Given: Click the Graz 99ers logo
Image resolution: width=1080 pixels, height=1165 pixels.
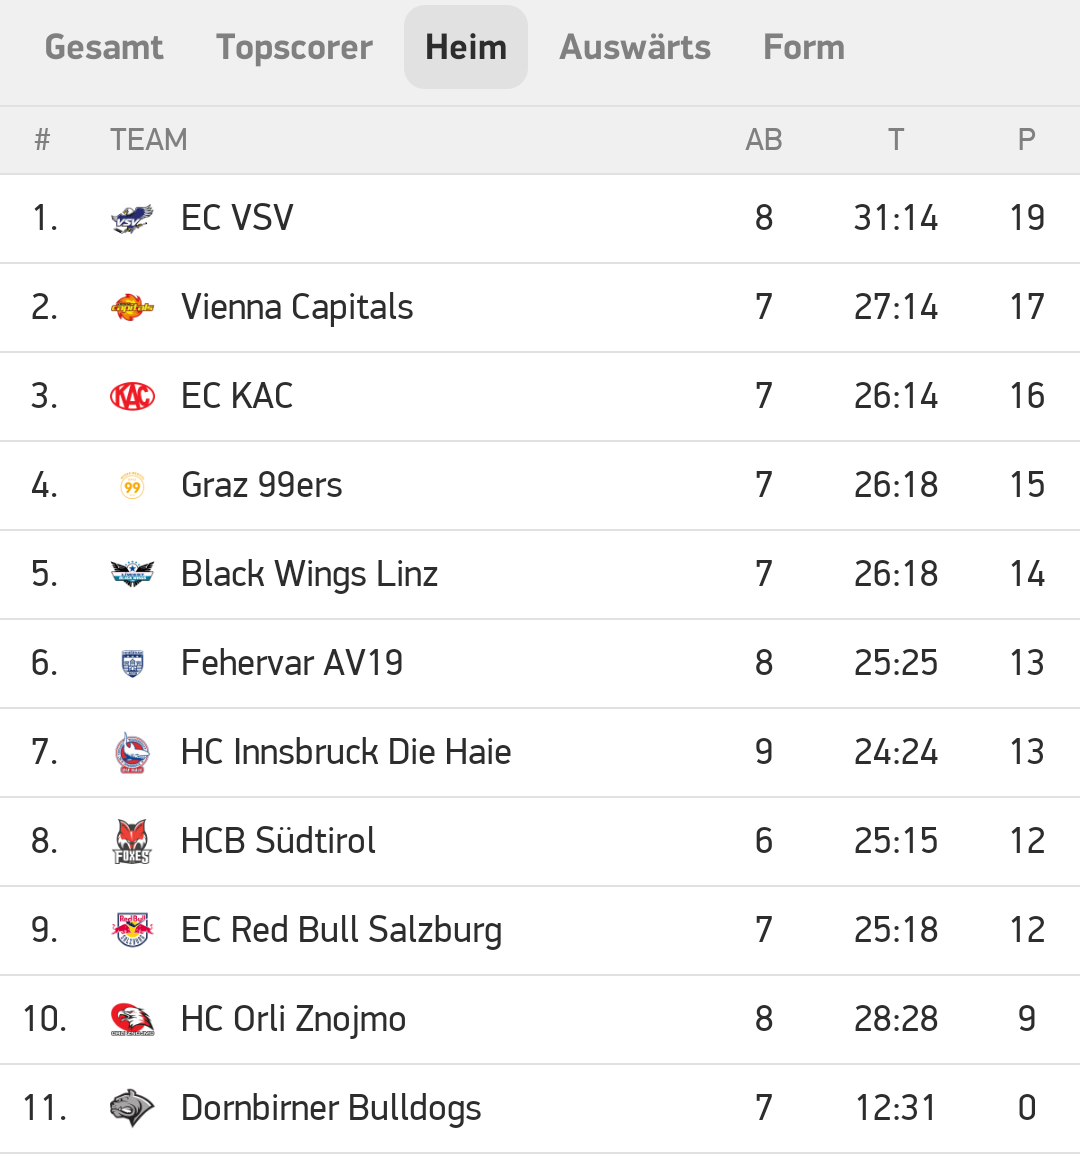Looking at the screenshot, I should tap(132, 486).
